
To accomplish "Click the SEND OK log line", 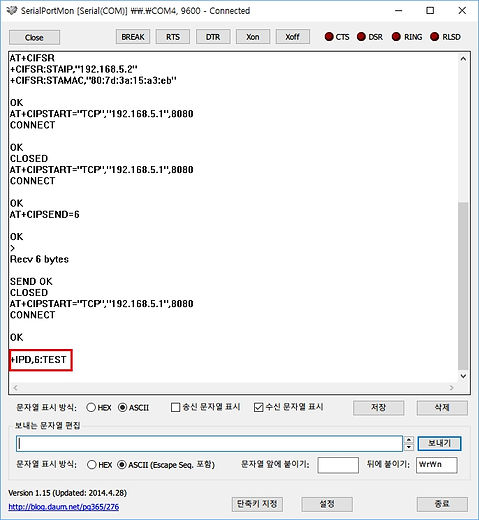I will (31, 282).
